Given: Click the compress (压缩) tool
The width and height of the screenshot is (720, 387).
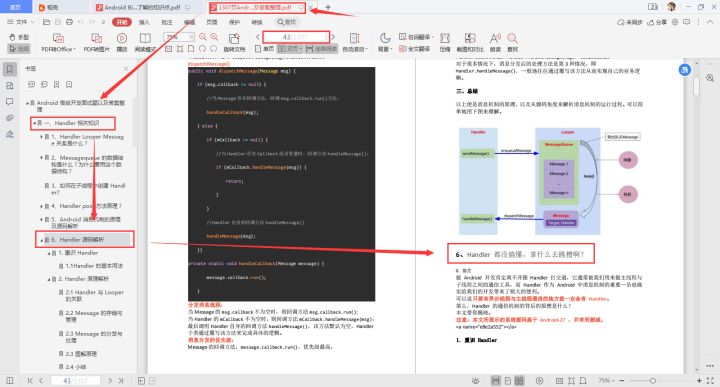Looking at the screenshot, I should point(445,43).
